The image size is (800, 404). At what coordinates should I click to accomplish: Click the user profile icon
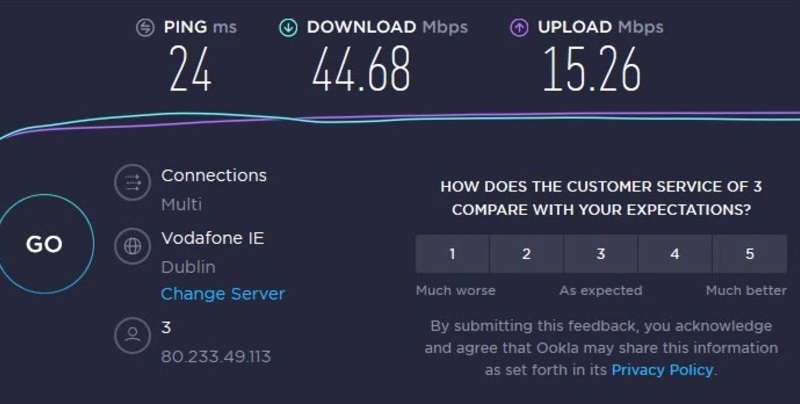131,333
